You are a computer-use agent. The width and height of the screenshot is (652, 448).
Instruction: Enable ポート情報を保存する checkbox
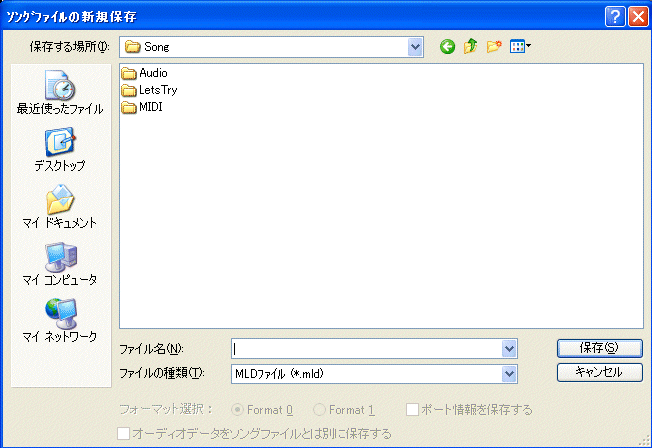click(412, 410)
